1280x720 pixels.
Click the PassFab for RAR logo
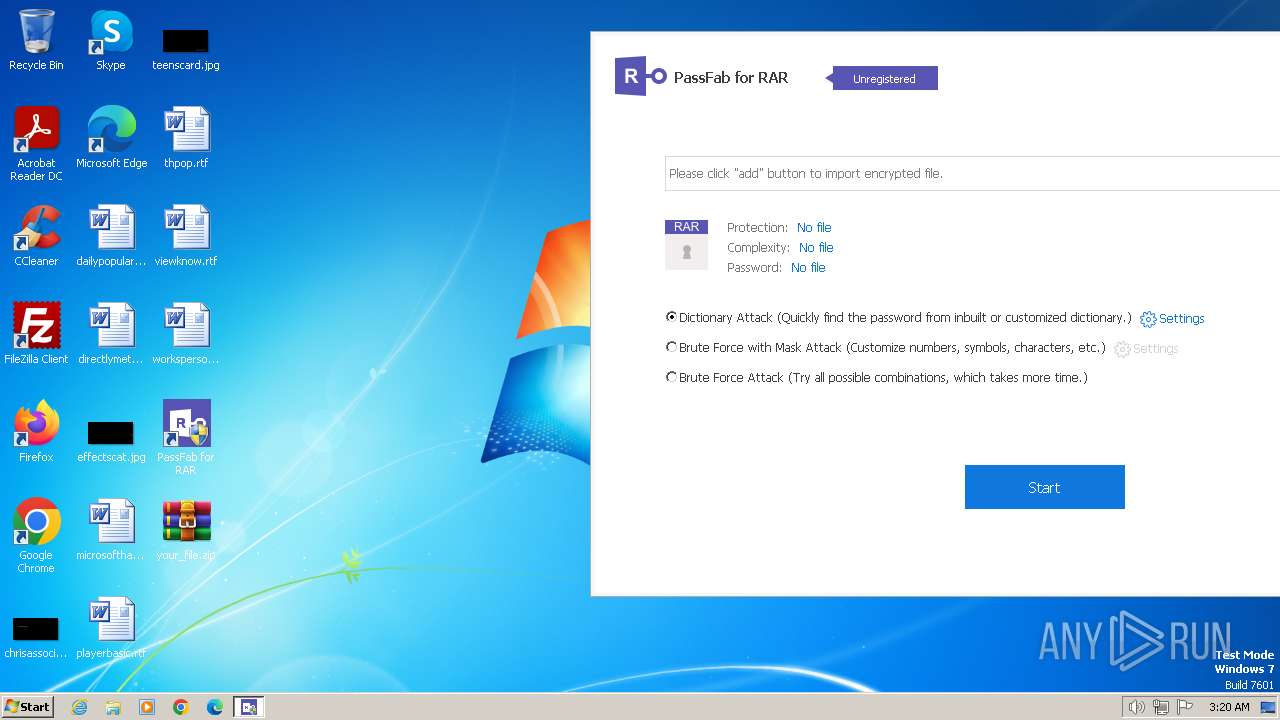pos(640,76)
